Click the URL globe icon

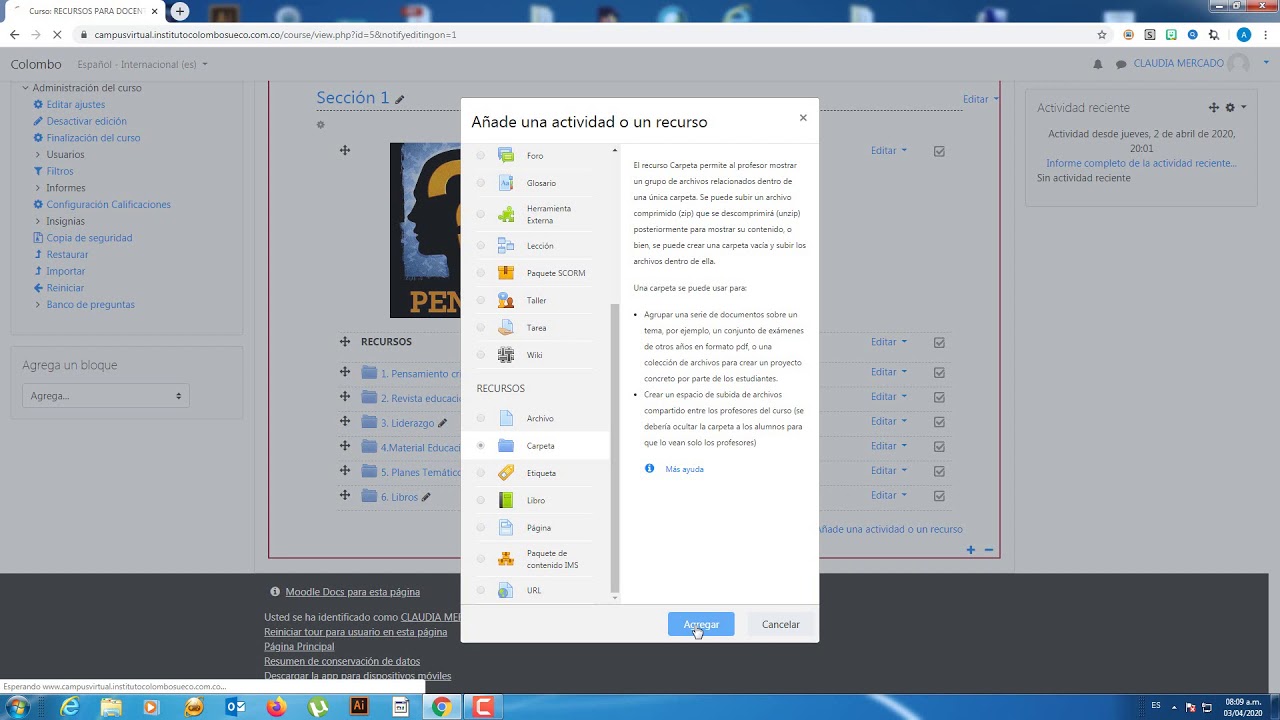506,590
